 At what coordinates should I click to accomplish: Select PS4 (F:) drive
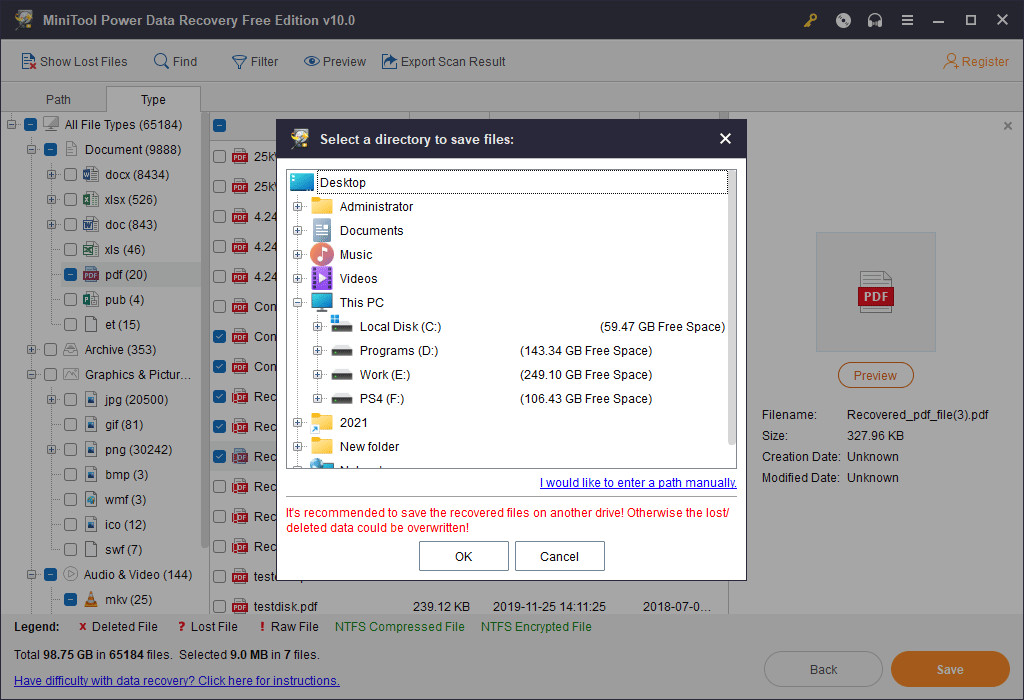(x=381, y=399)
